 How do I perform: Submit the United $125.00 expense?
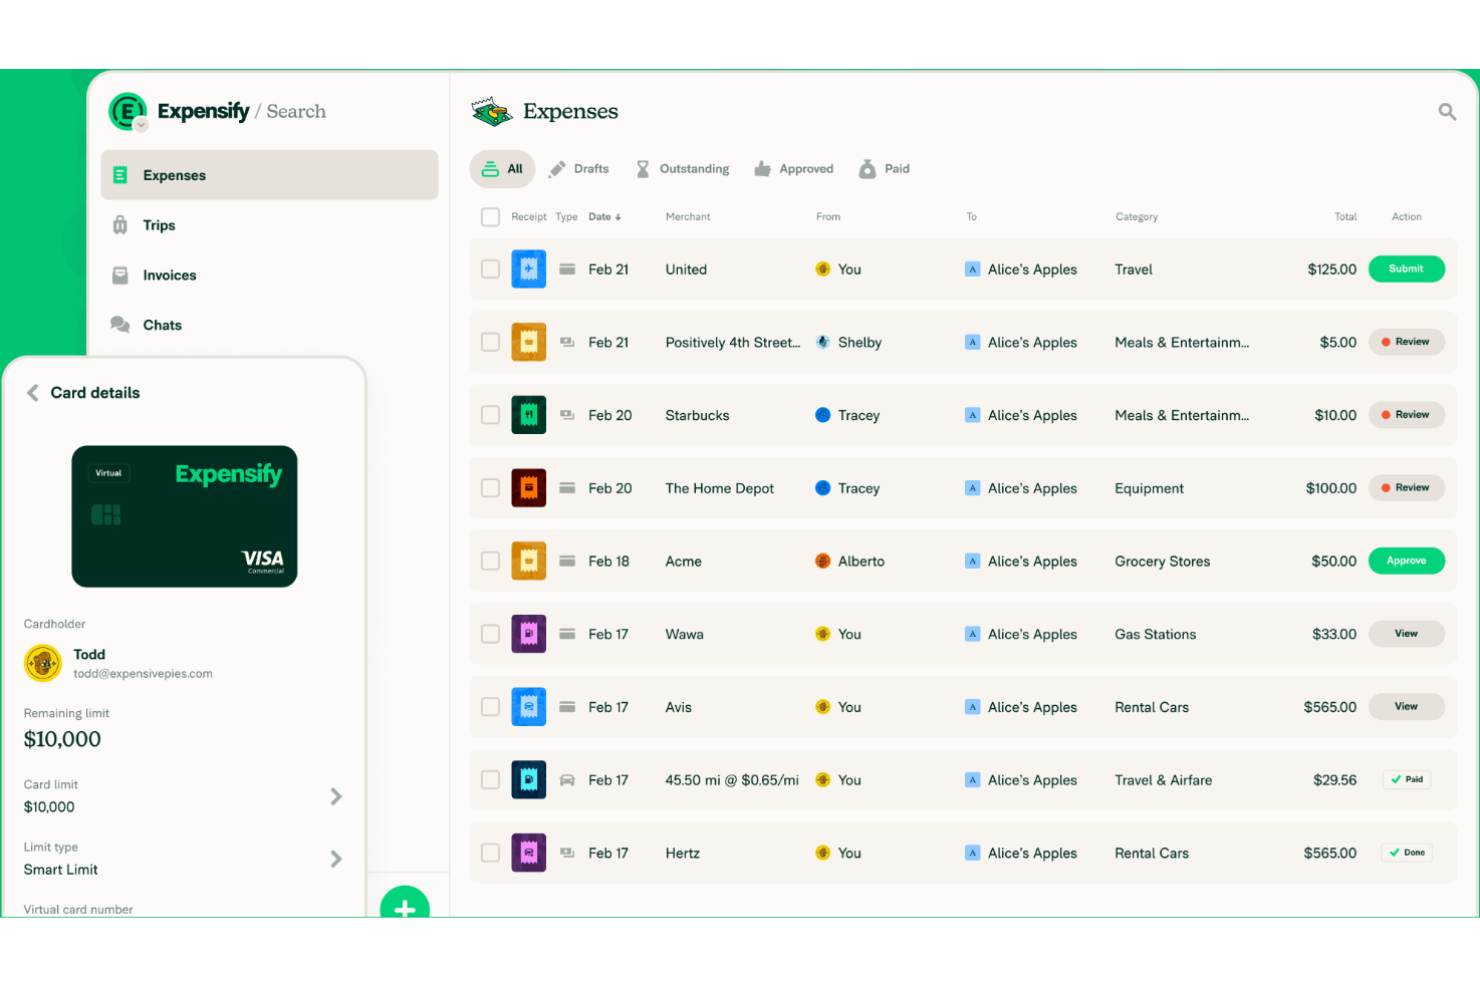pyautogui.click(x=1406, y=268)
